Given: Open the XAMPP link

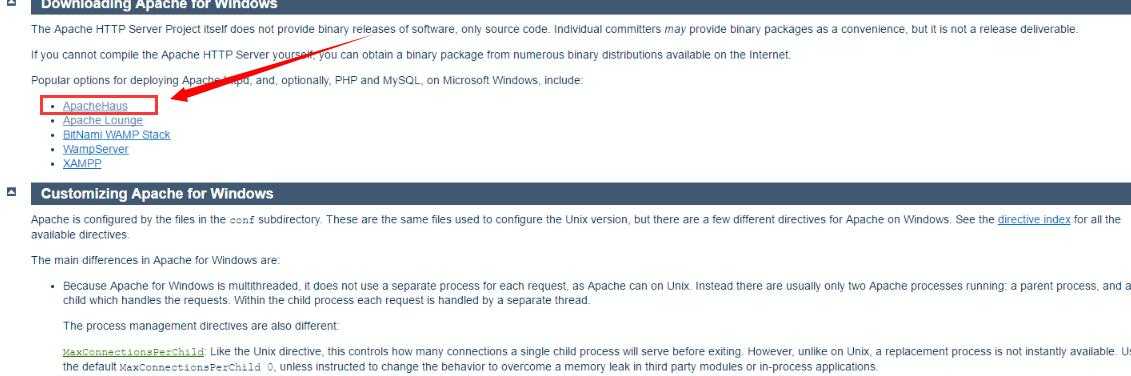Looking at the screenshot, I should 82,164.
